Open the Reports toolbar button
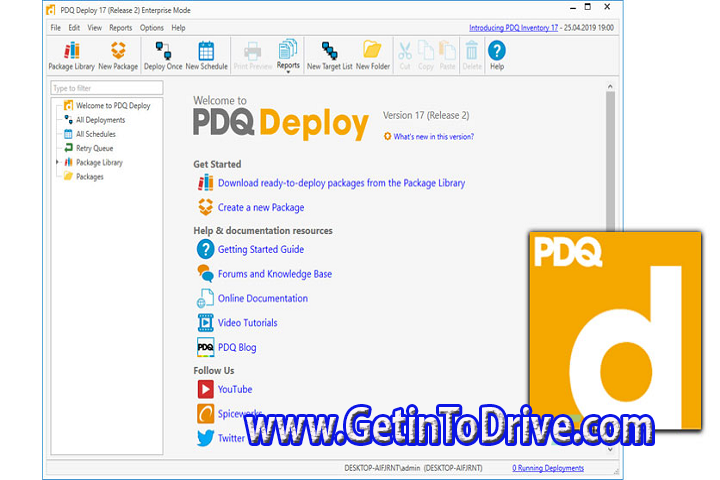 (288, 54)
